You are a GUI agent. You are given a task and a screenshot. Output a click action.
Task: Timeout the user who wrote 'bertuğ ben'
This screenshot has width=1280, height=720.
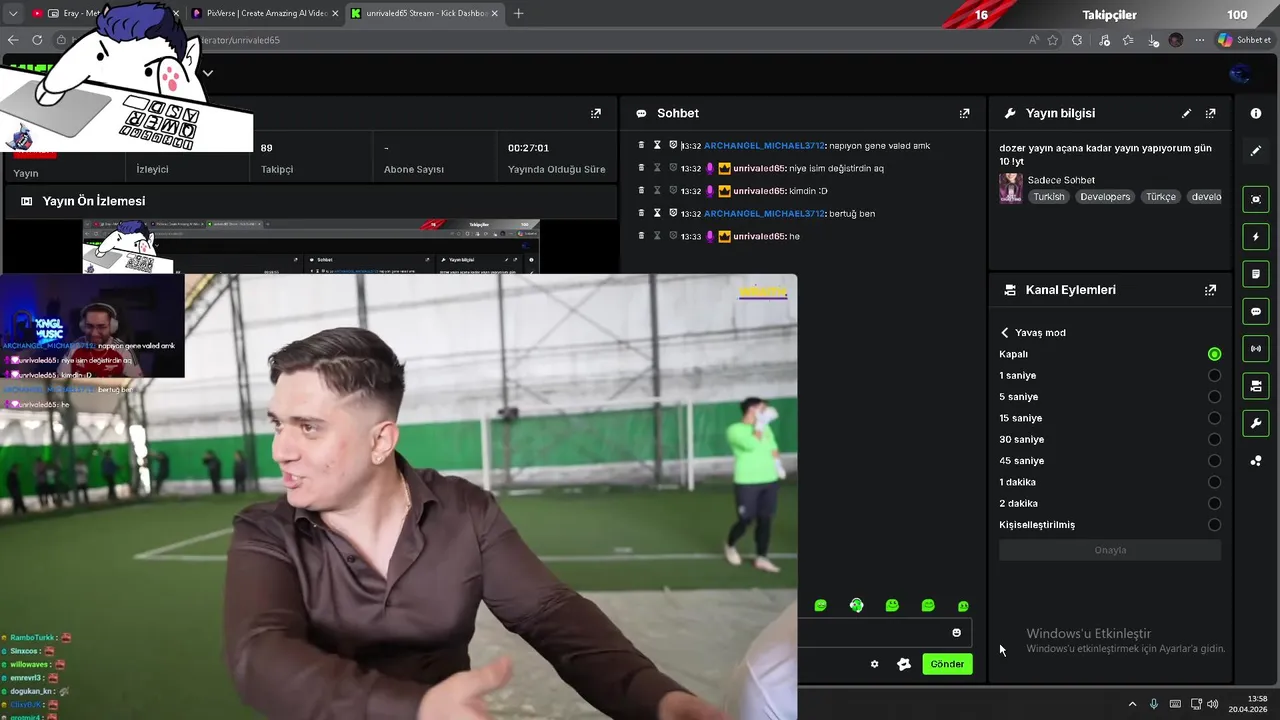coord(657,213)
